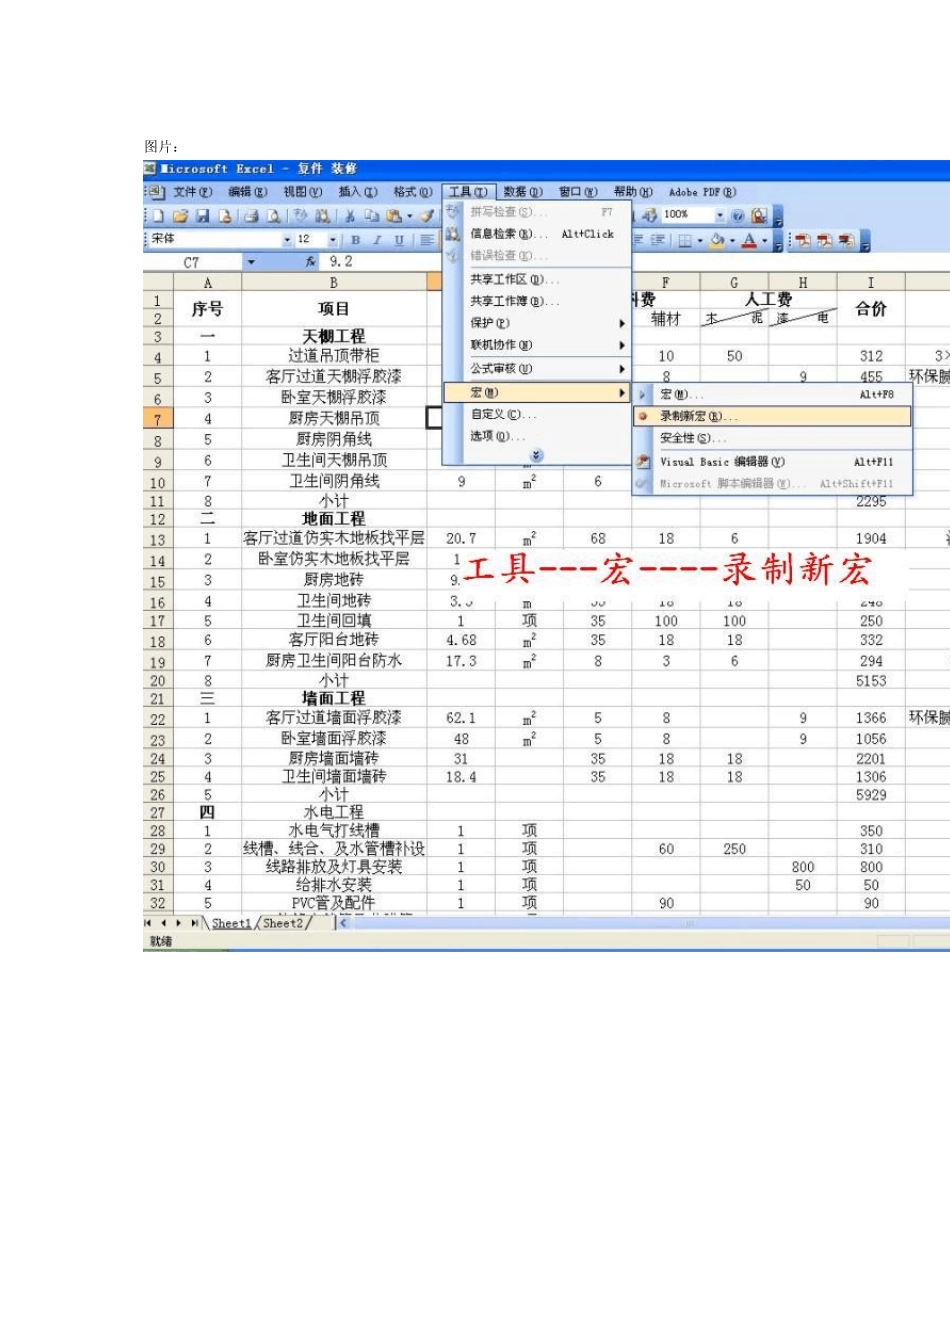Click the fx Insert Function icon

311,262
